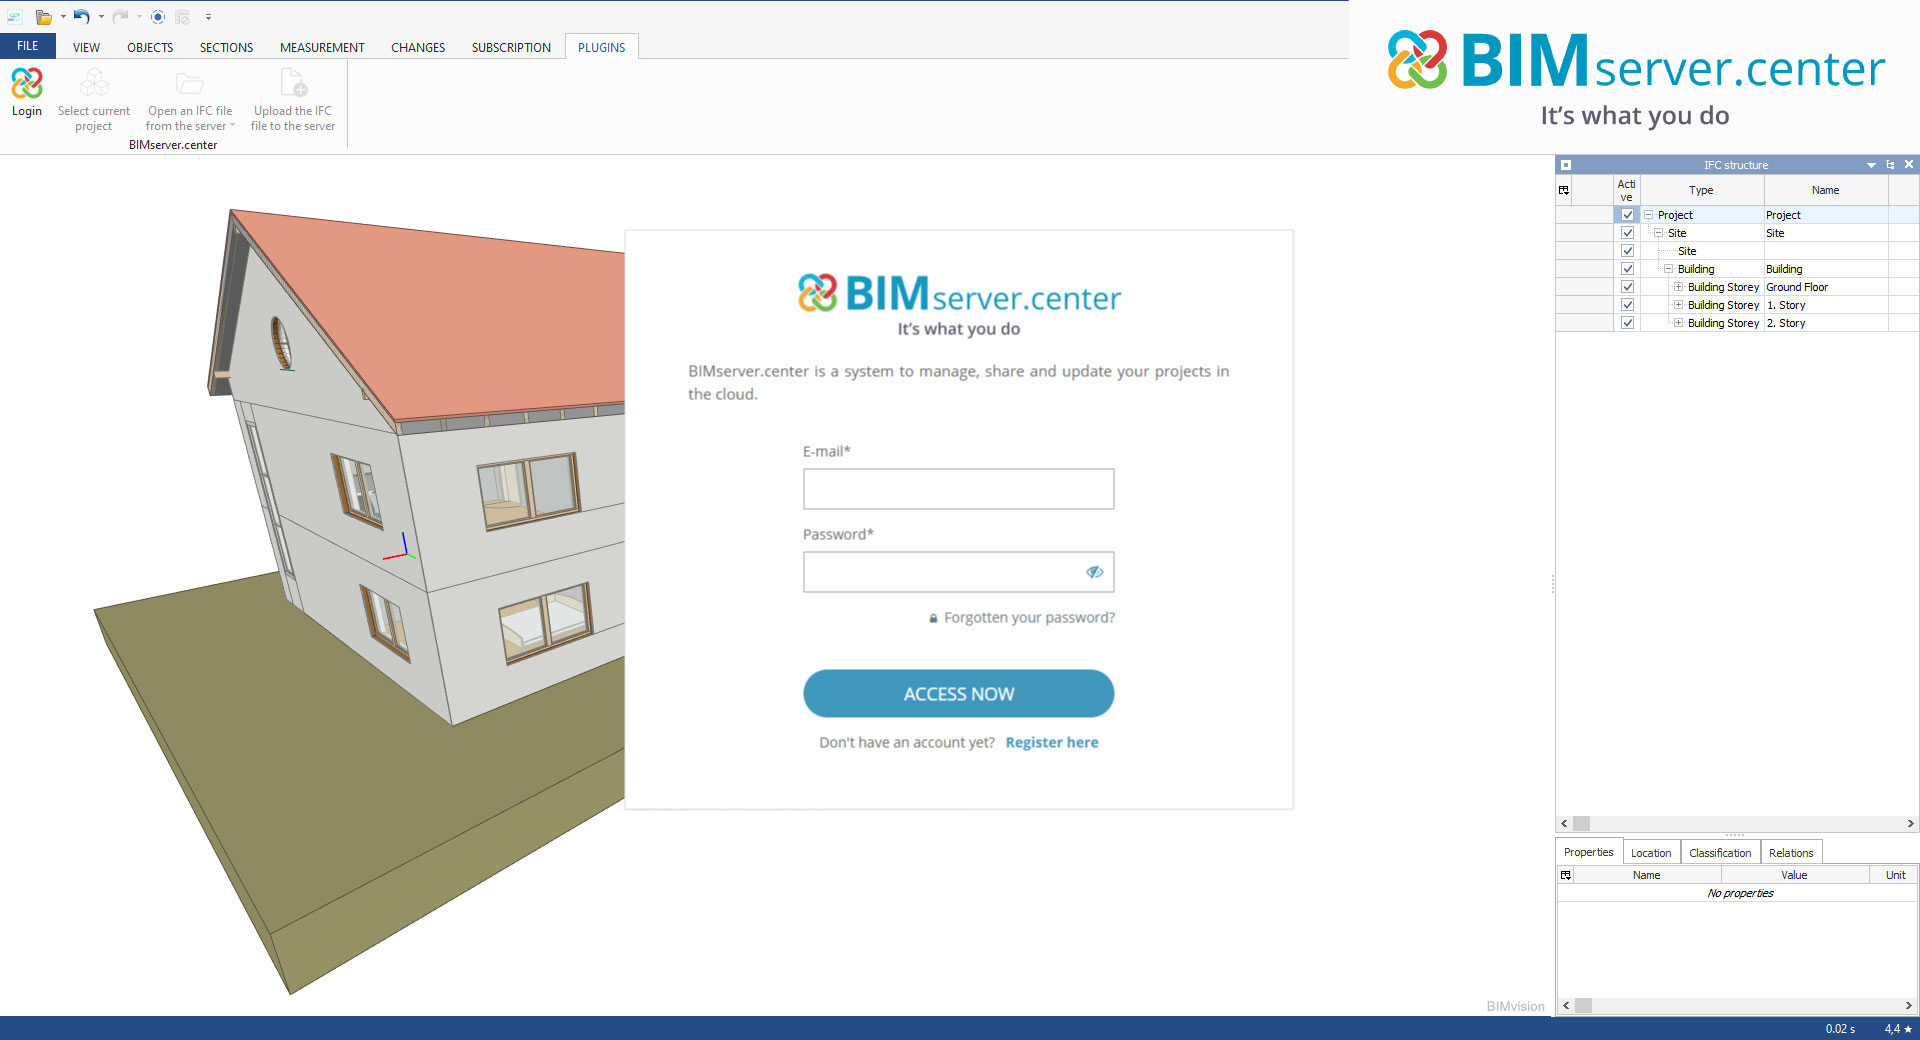Uncheck the Active checkbox for Building row

pyautogui.click(x=1627, y=269)
